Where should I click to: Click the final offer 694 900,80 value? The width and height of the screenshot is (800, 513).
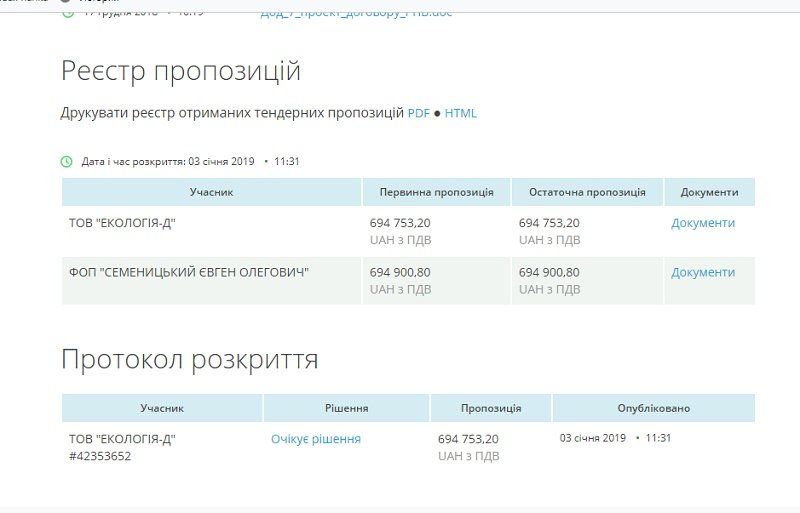pos(549,273)
